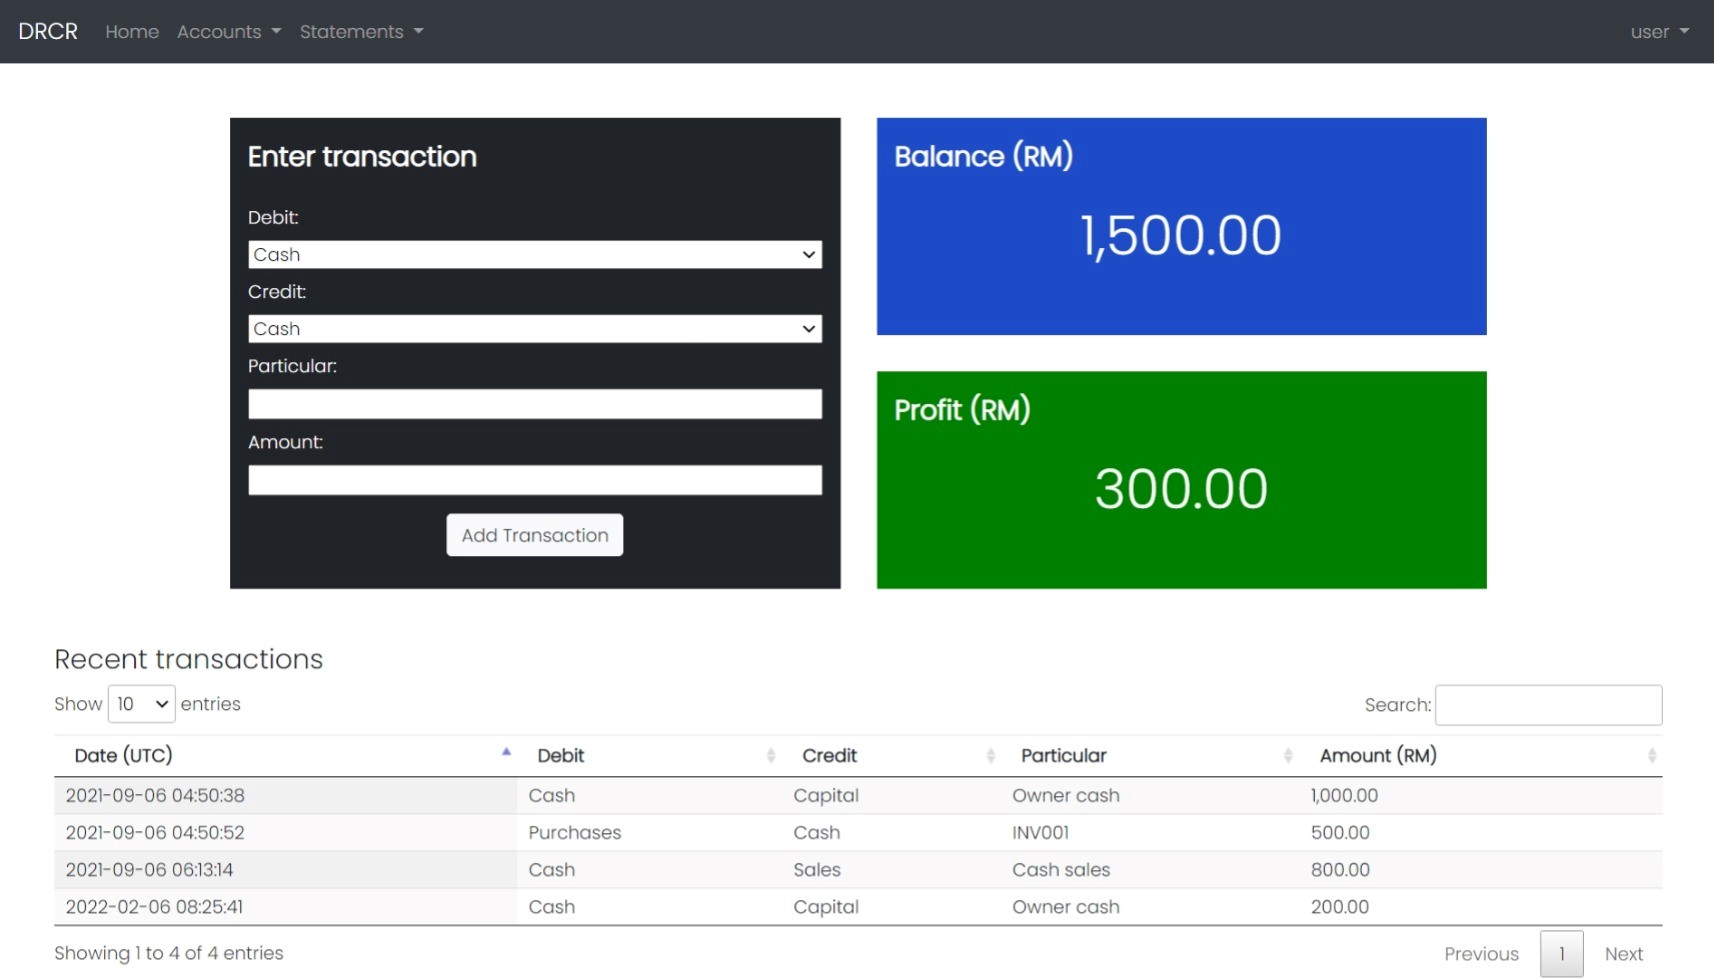This screenshot has height=980, width=1714.
Task: Sort table by Amount (RM) column
Action: pyautogui.click(x=1480, y=756)
